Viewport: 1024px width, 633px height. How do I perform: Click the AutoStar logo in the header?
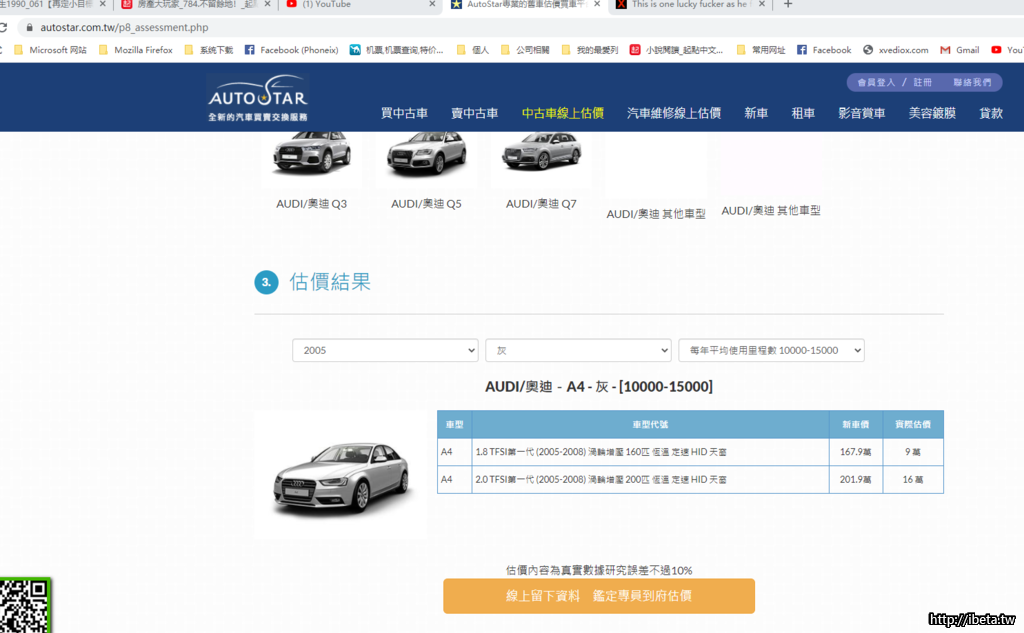coord(258,98)
